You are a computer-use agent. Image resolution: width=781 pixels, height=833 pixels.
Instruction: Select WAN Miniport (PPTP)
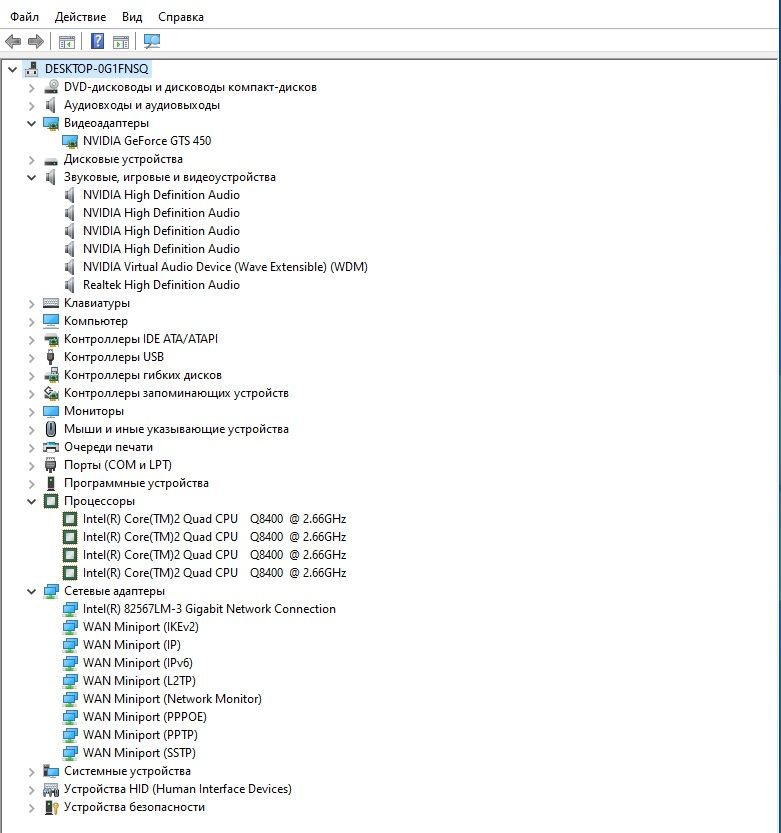coord(140,735)
